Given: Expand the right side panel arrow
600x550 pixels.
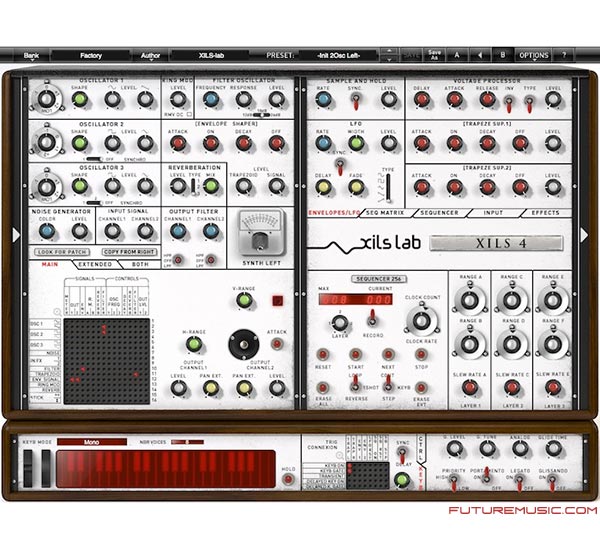Looking at the screenshot, I should click(x=584, y=235).
